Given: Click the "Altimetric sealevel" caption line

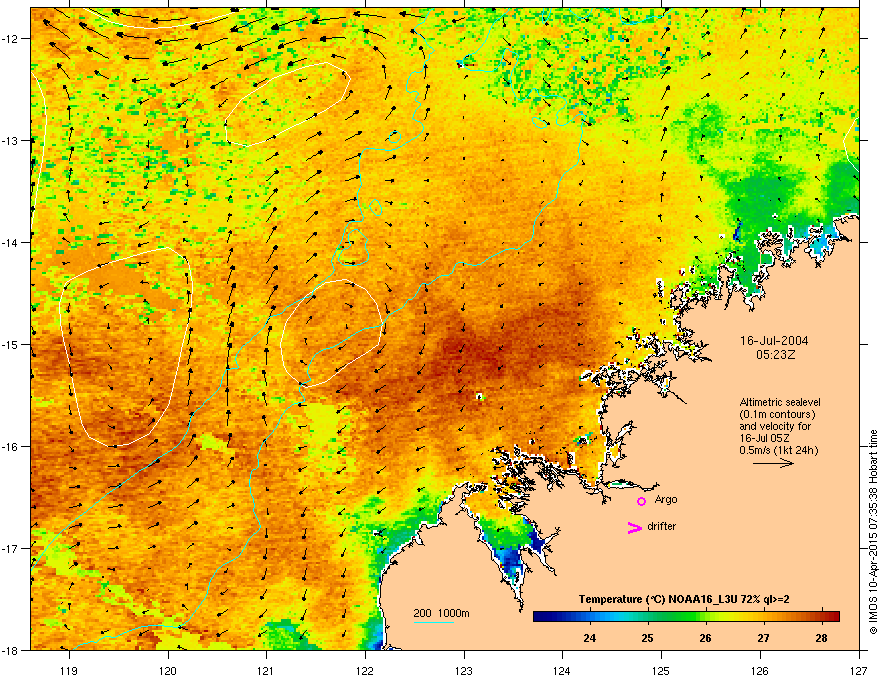Looking at the screenshot, I should point(780,402).
